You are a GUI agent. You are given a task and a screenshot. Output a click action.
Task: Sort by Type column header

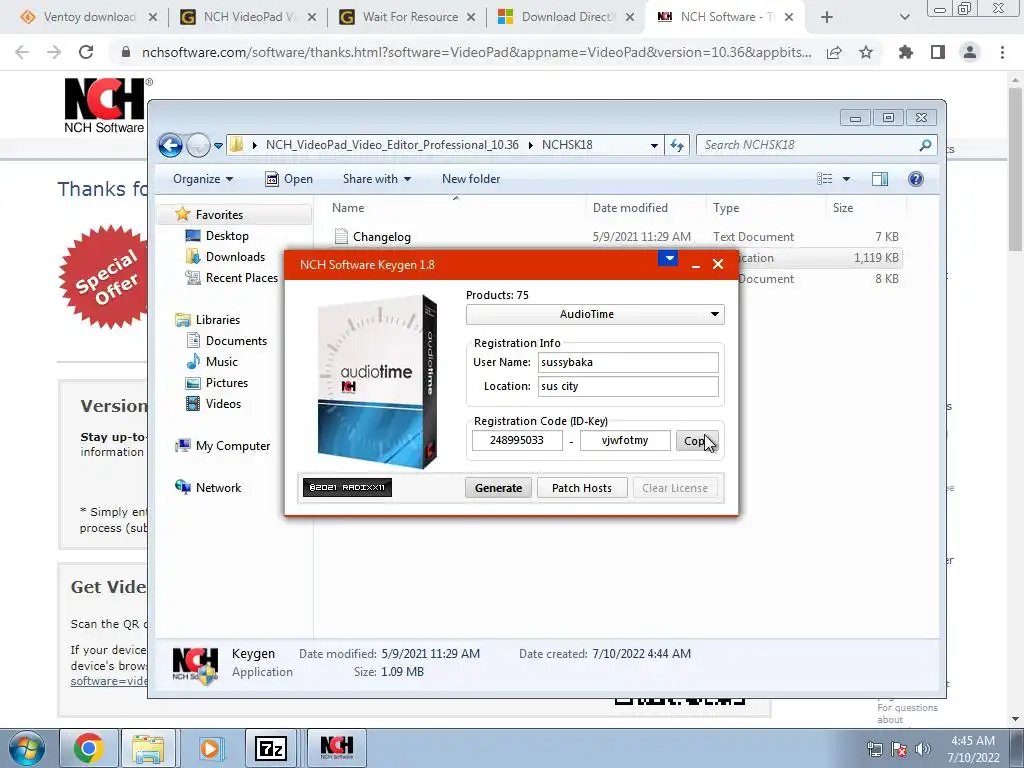tap(726, 208)
